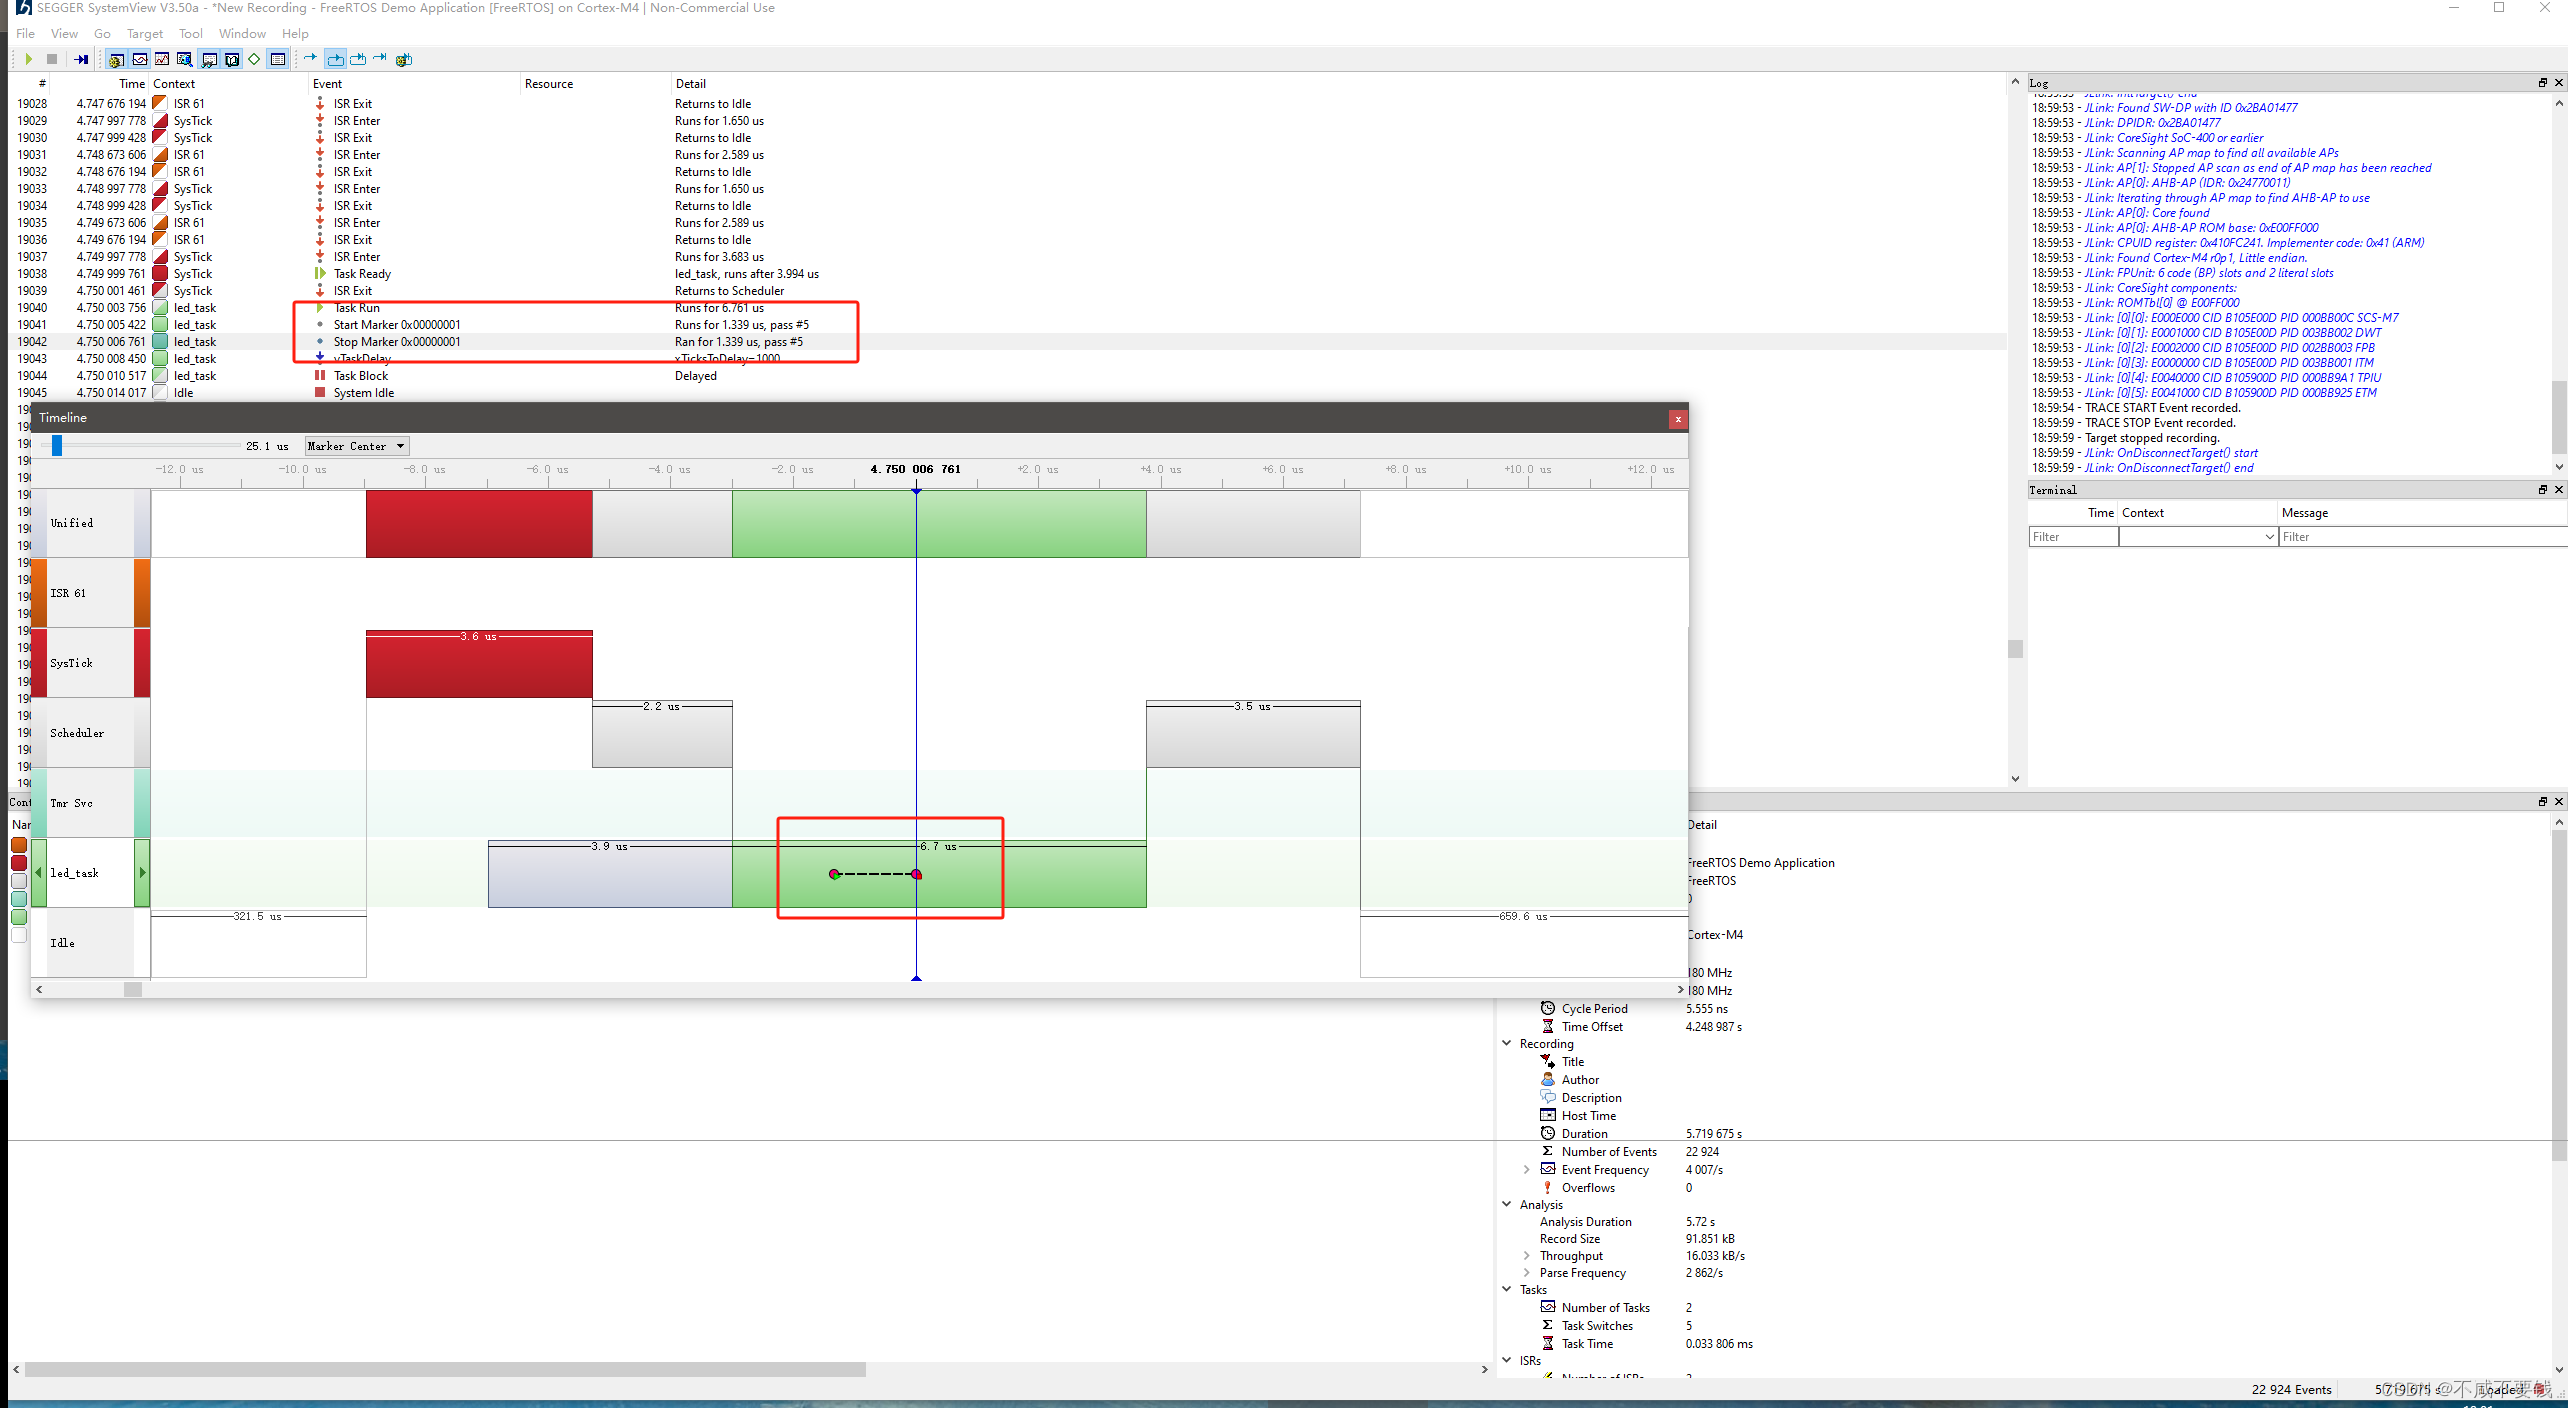
Task: Click the Host Time calendar icon
Action: (1548, 1115)
